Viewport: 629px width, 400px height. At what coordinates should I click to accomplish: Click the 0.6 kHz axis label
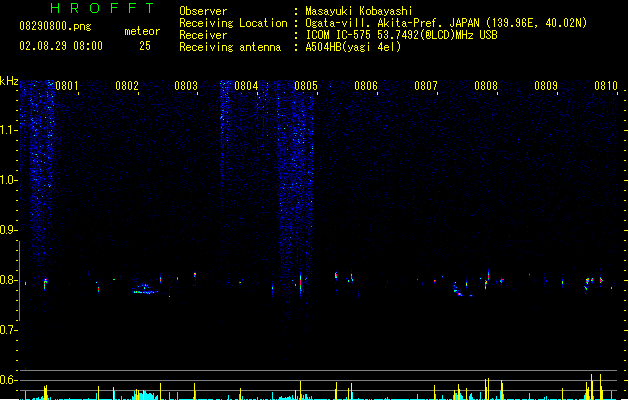7,380
